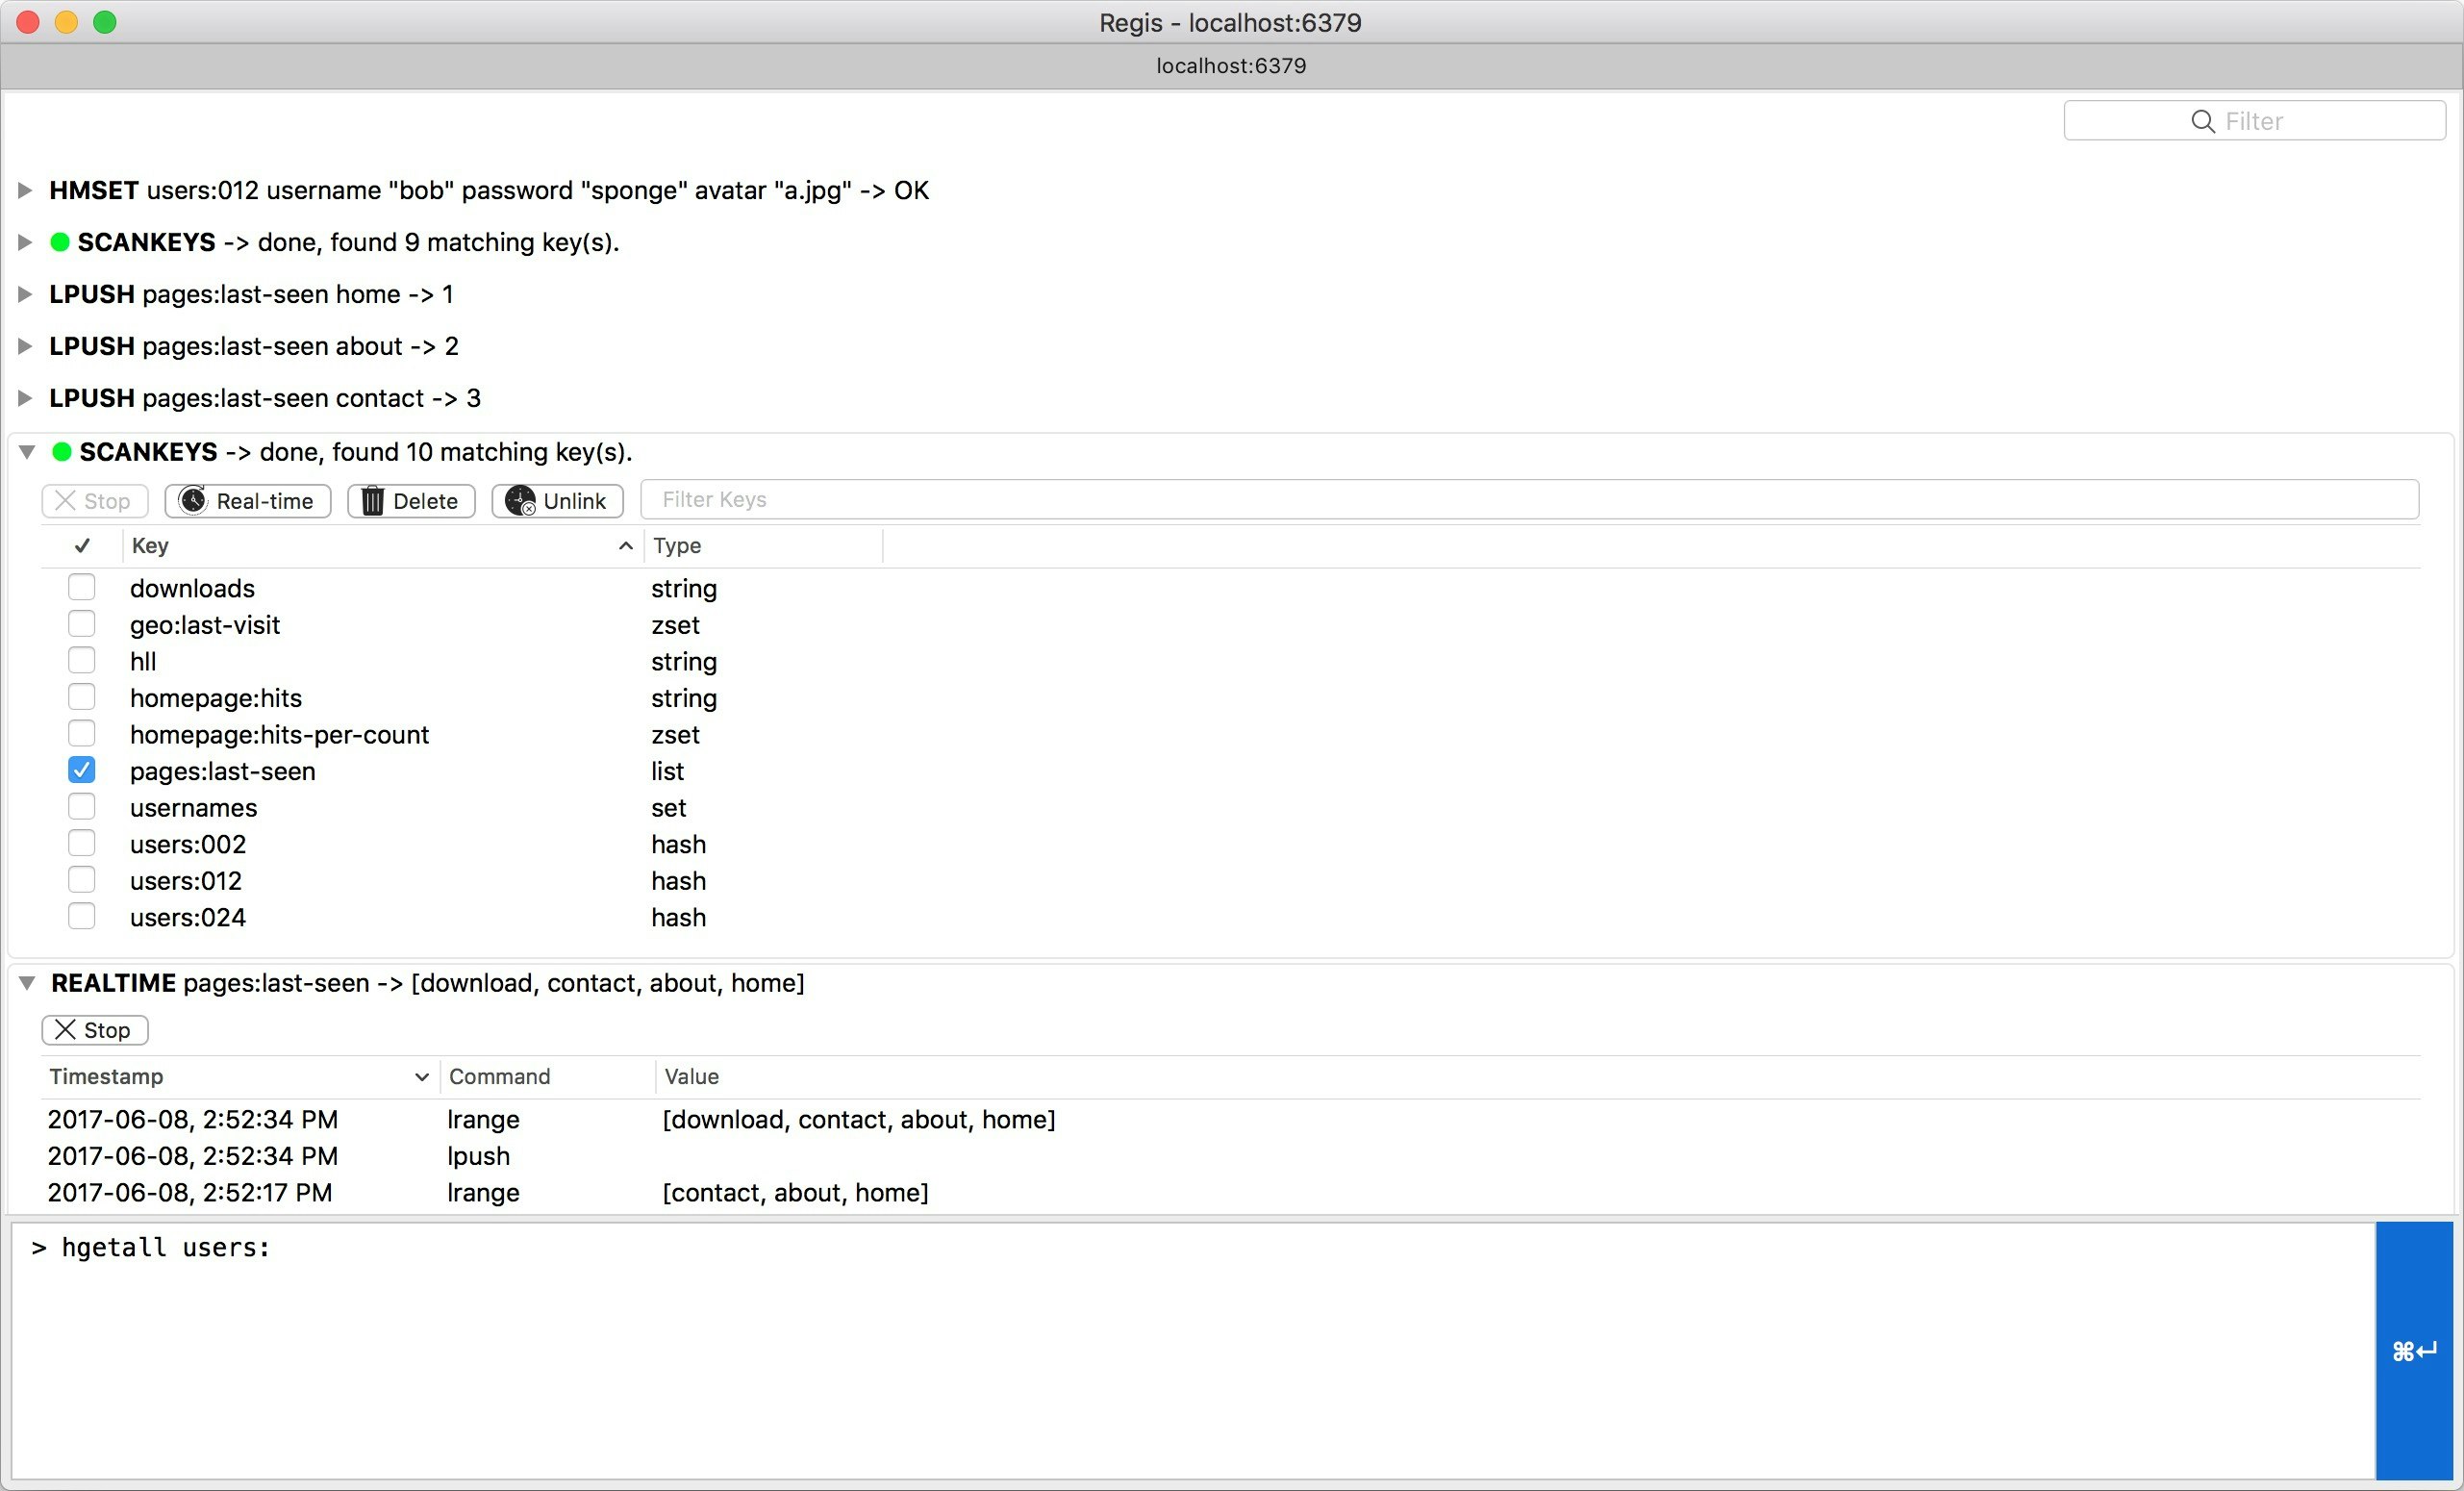Check the downloads key checkbox
The height and width of the screenshot is (1491, 2464).
click(x=81, y=587)
